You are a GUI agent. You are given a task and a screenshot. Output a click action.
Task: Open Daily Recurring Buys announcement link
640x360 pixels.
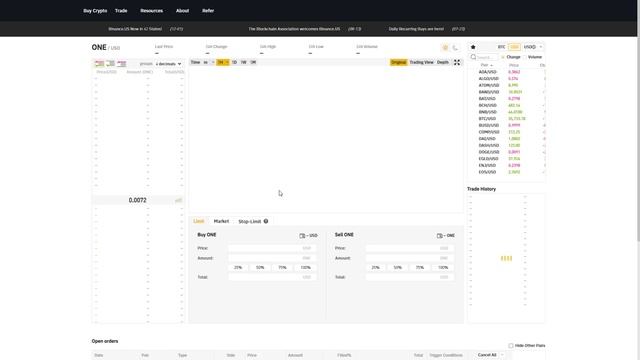(x=416, y=29)
